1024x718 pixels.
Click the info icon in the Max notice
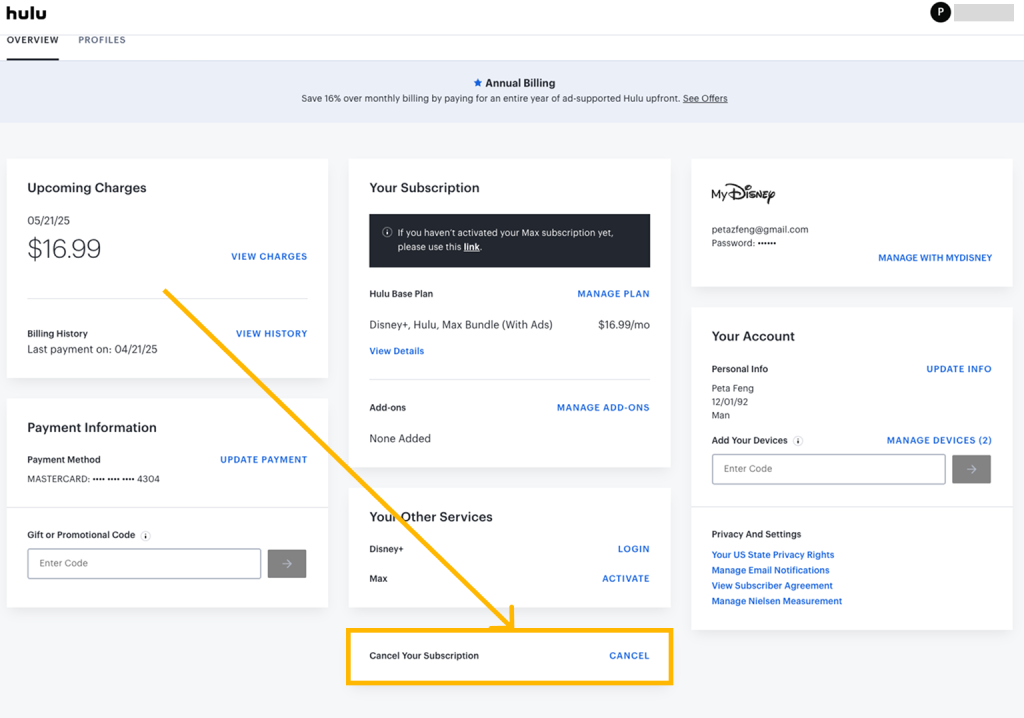pos(387,233)
